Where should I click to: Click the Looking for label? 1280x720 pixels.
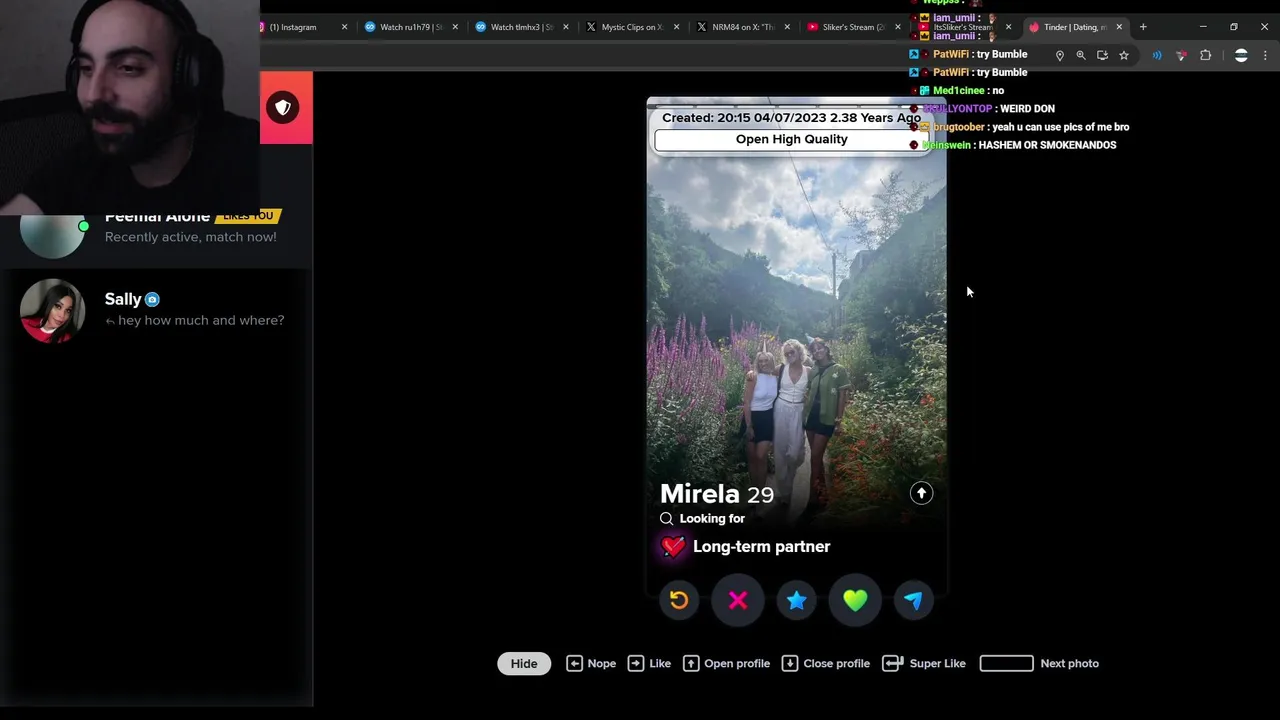click(x=712, y=519)
